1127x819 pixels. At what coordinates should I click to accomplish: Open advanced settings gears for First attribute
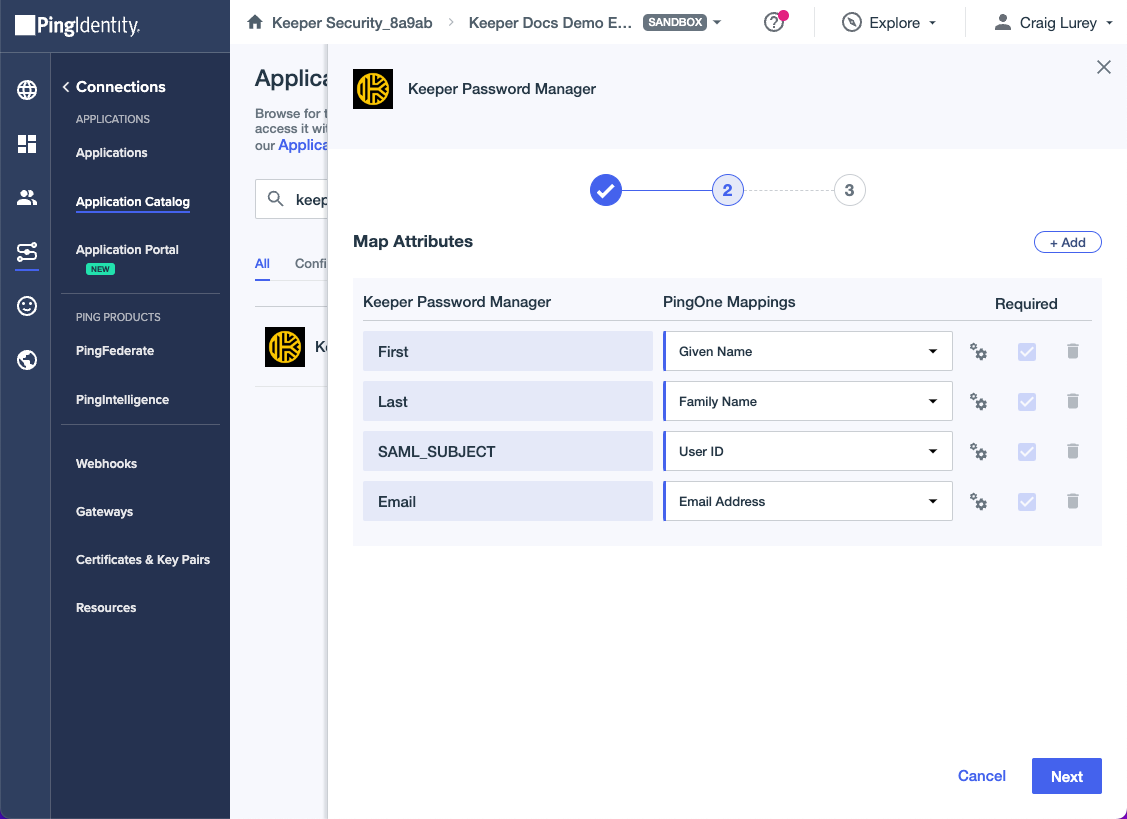click(978, 352)
